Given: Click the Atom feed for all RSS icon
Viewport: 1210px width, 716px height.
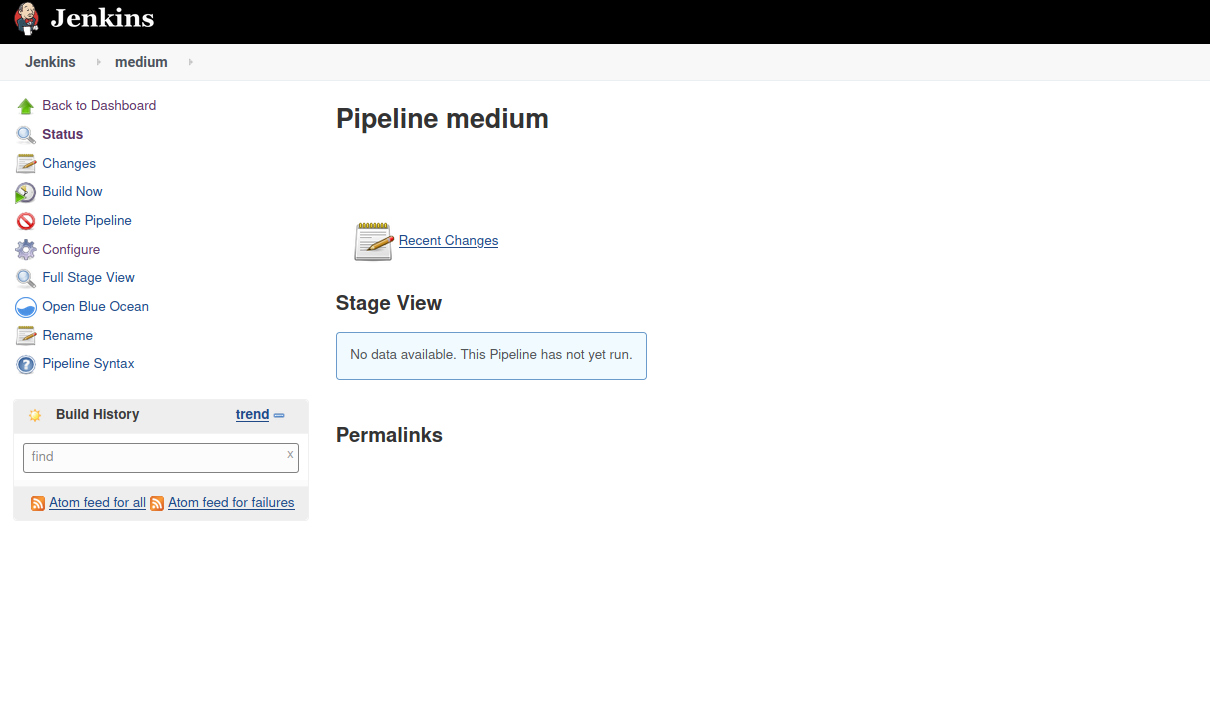Looking at the screenshot, I should coord(38,503).
